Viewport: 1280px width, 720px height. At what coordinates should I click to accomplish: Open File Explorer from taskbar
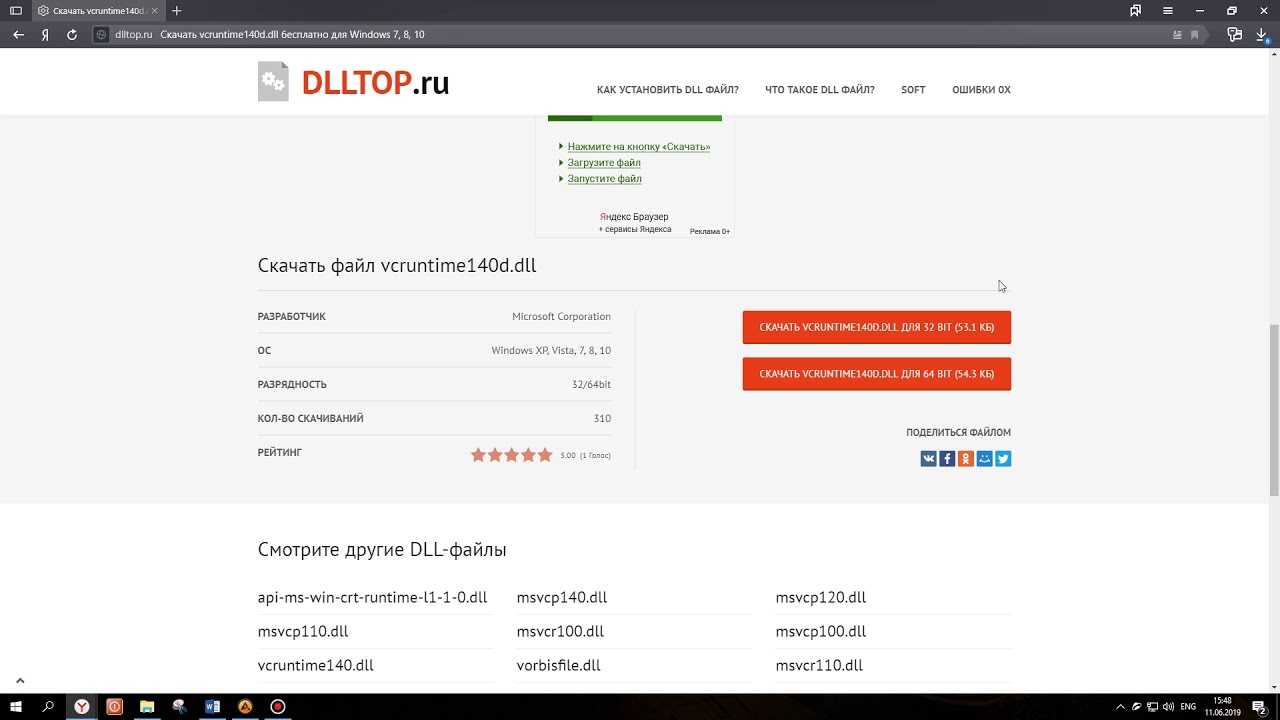147,706
